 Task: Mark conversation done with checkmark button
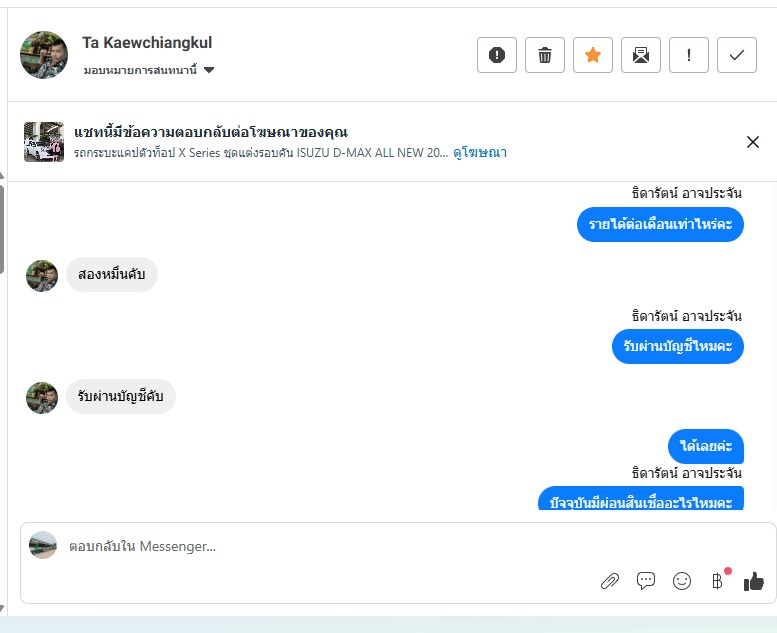[x=737, y=55]
